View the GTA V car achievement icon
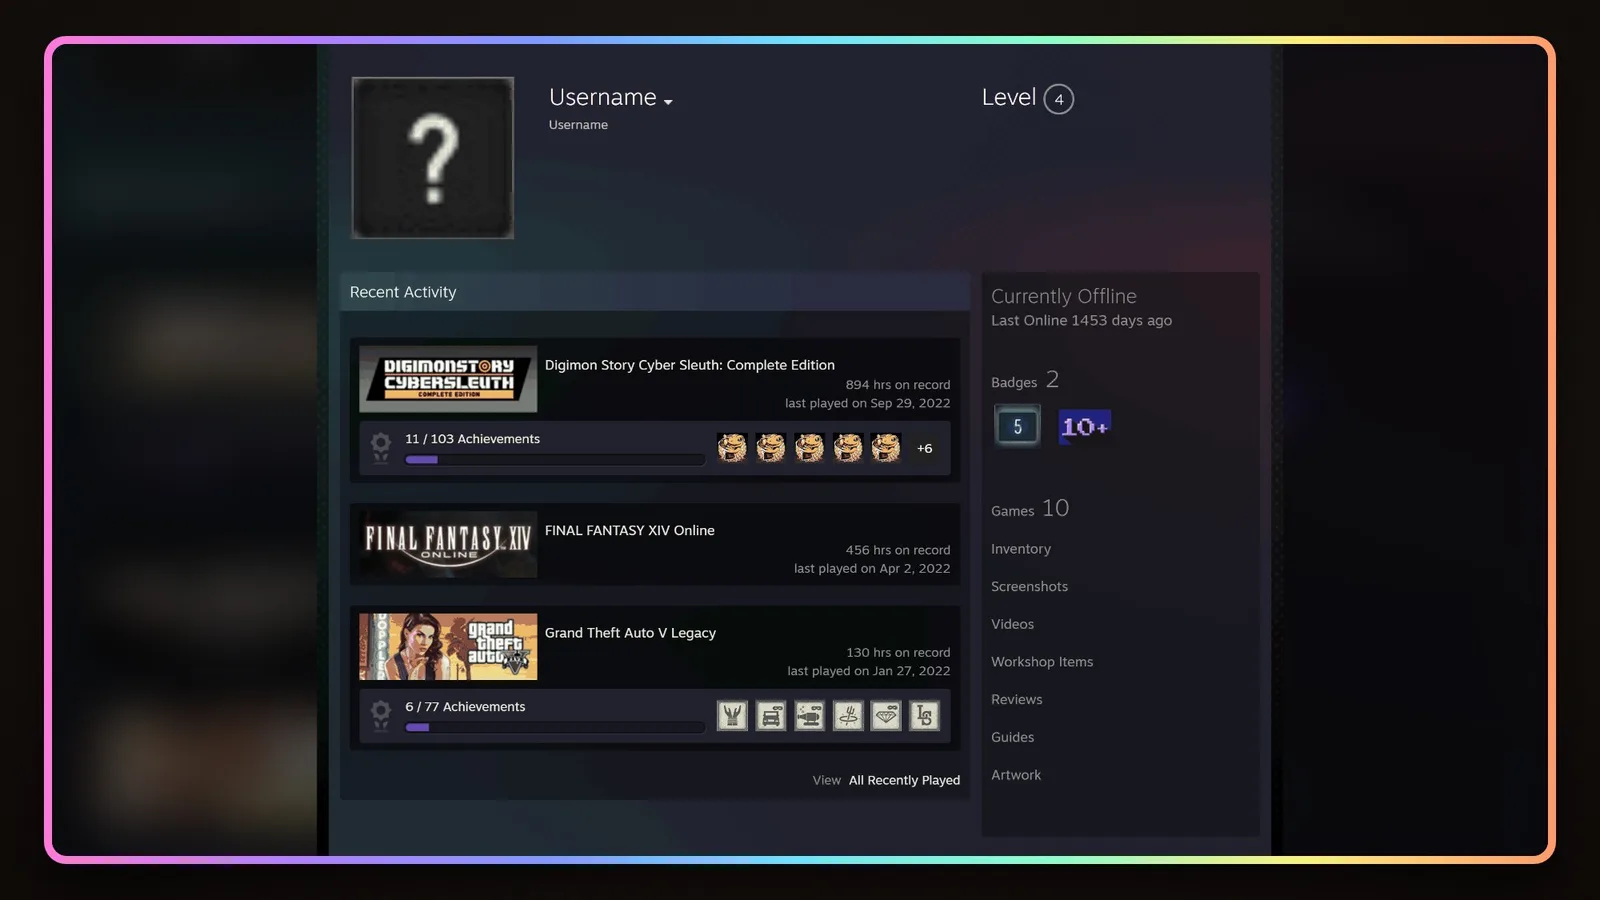 click(771, 715)
